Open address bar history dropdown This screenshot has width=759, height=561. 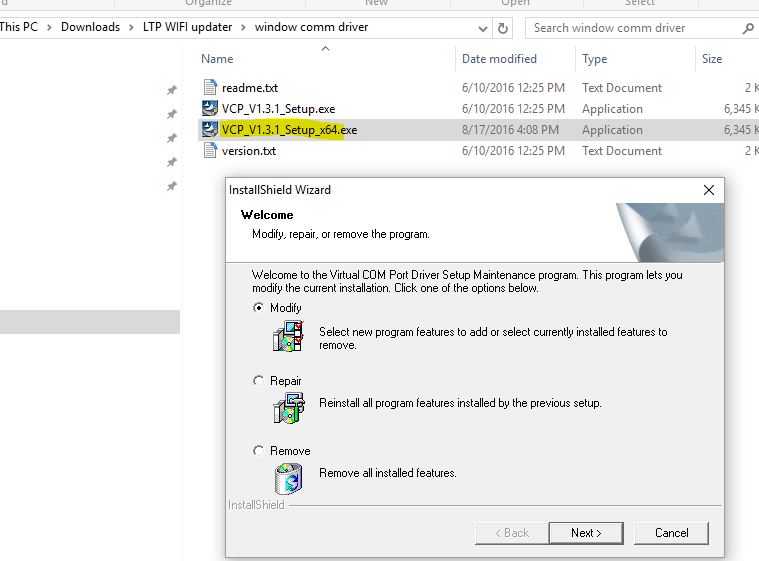(x=483, y=29)
